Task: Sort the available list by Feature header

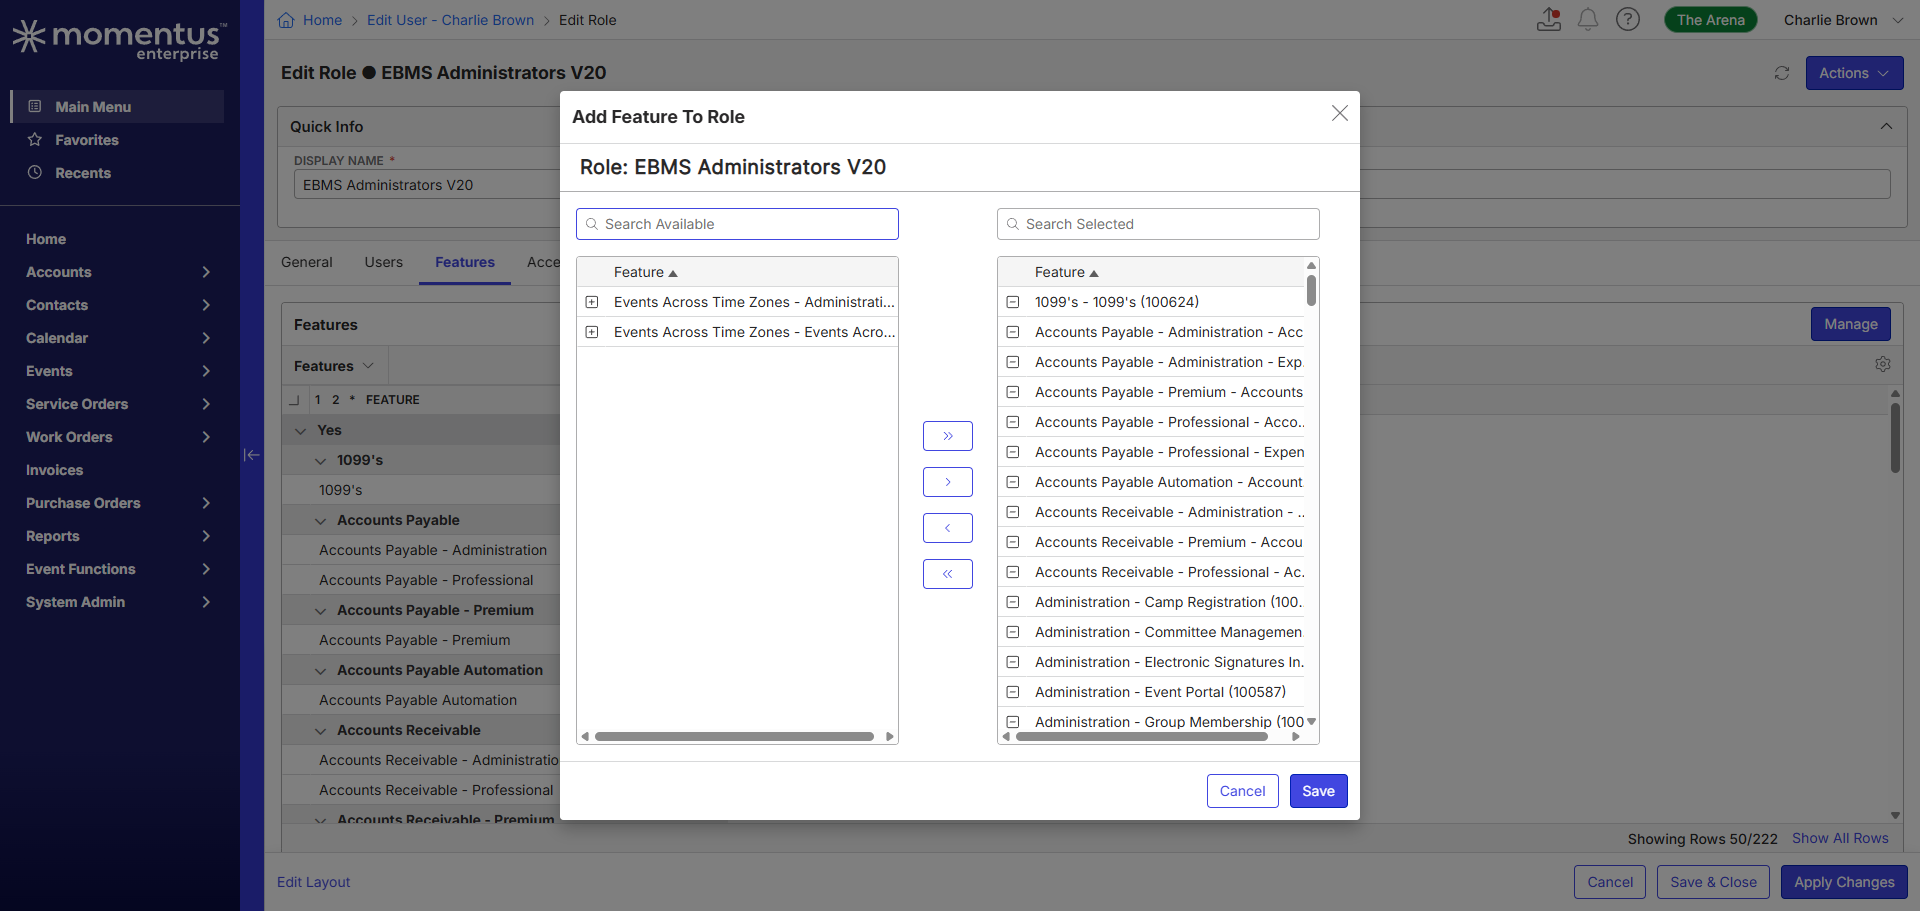Action: 645,272
